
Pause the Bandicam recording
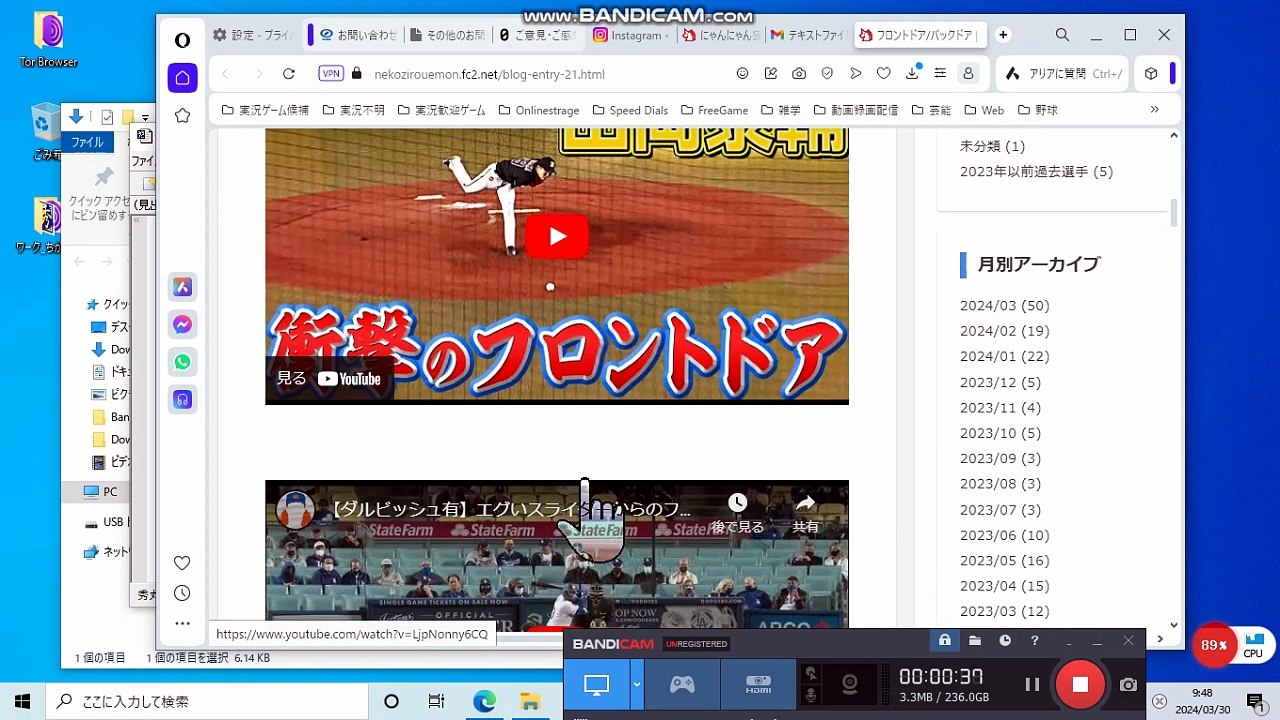[x=1032, y=685]
